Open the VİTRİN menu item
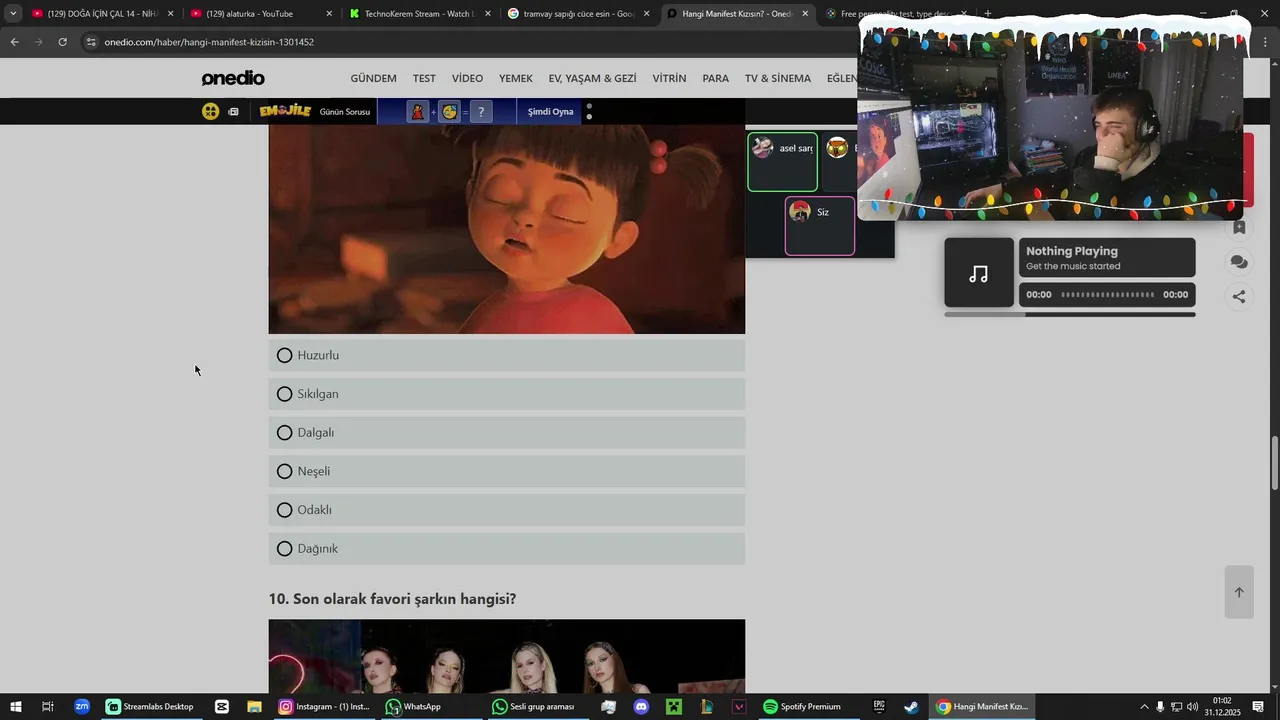Screen dimensions: 1280x720 [669, 78]
